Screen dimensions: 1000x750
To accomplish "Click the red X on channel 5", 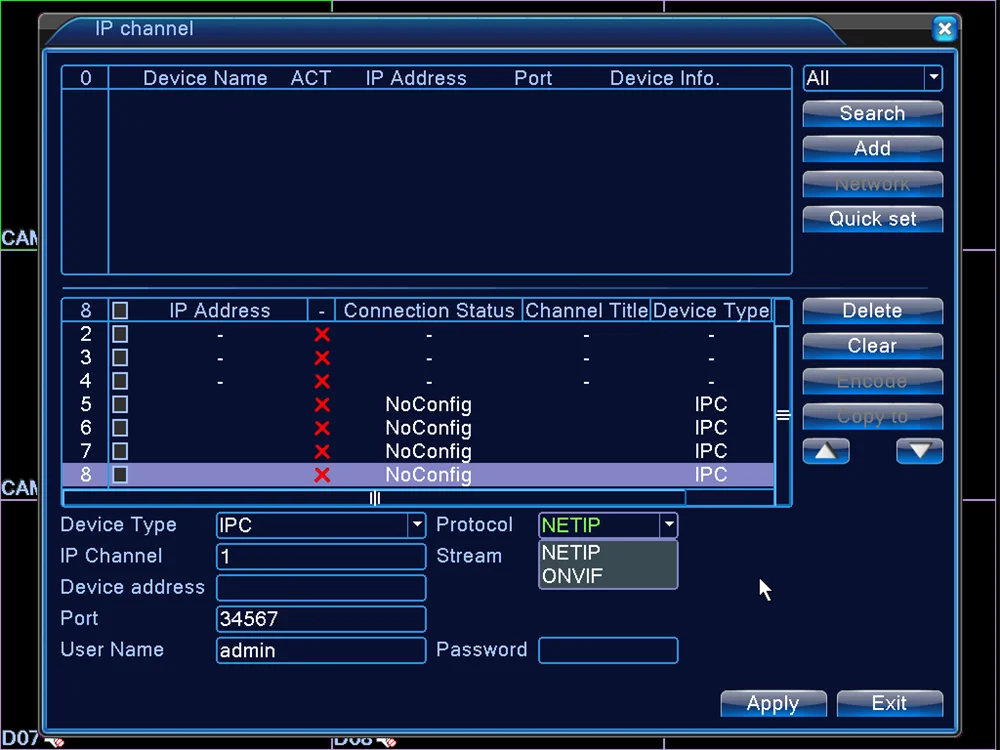I will (322, 404).
